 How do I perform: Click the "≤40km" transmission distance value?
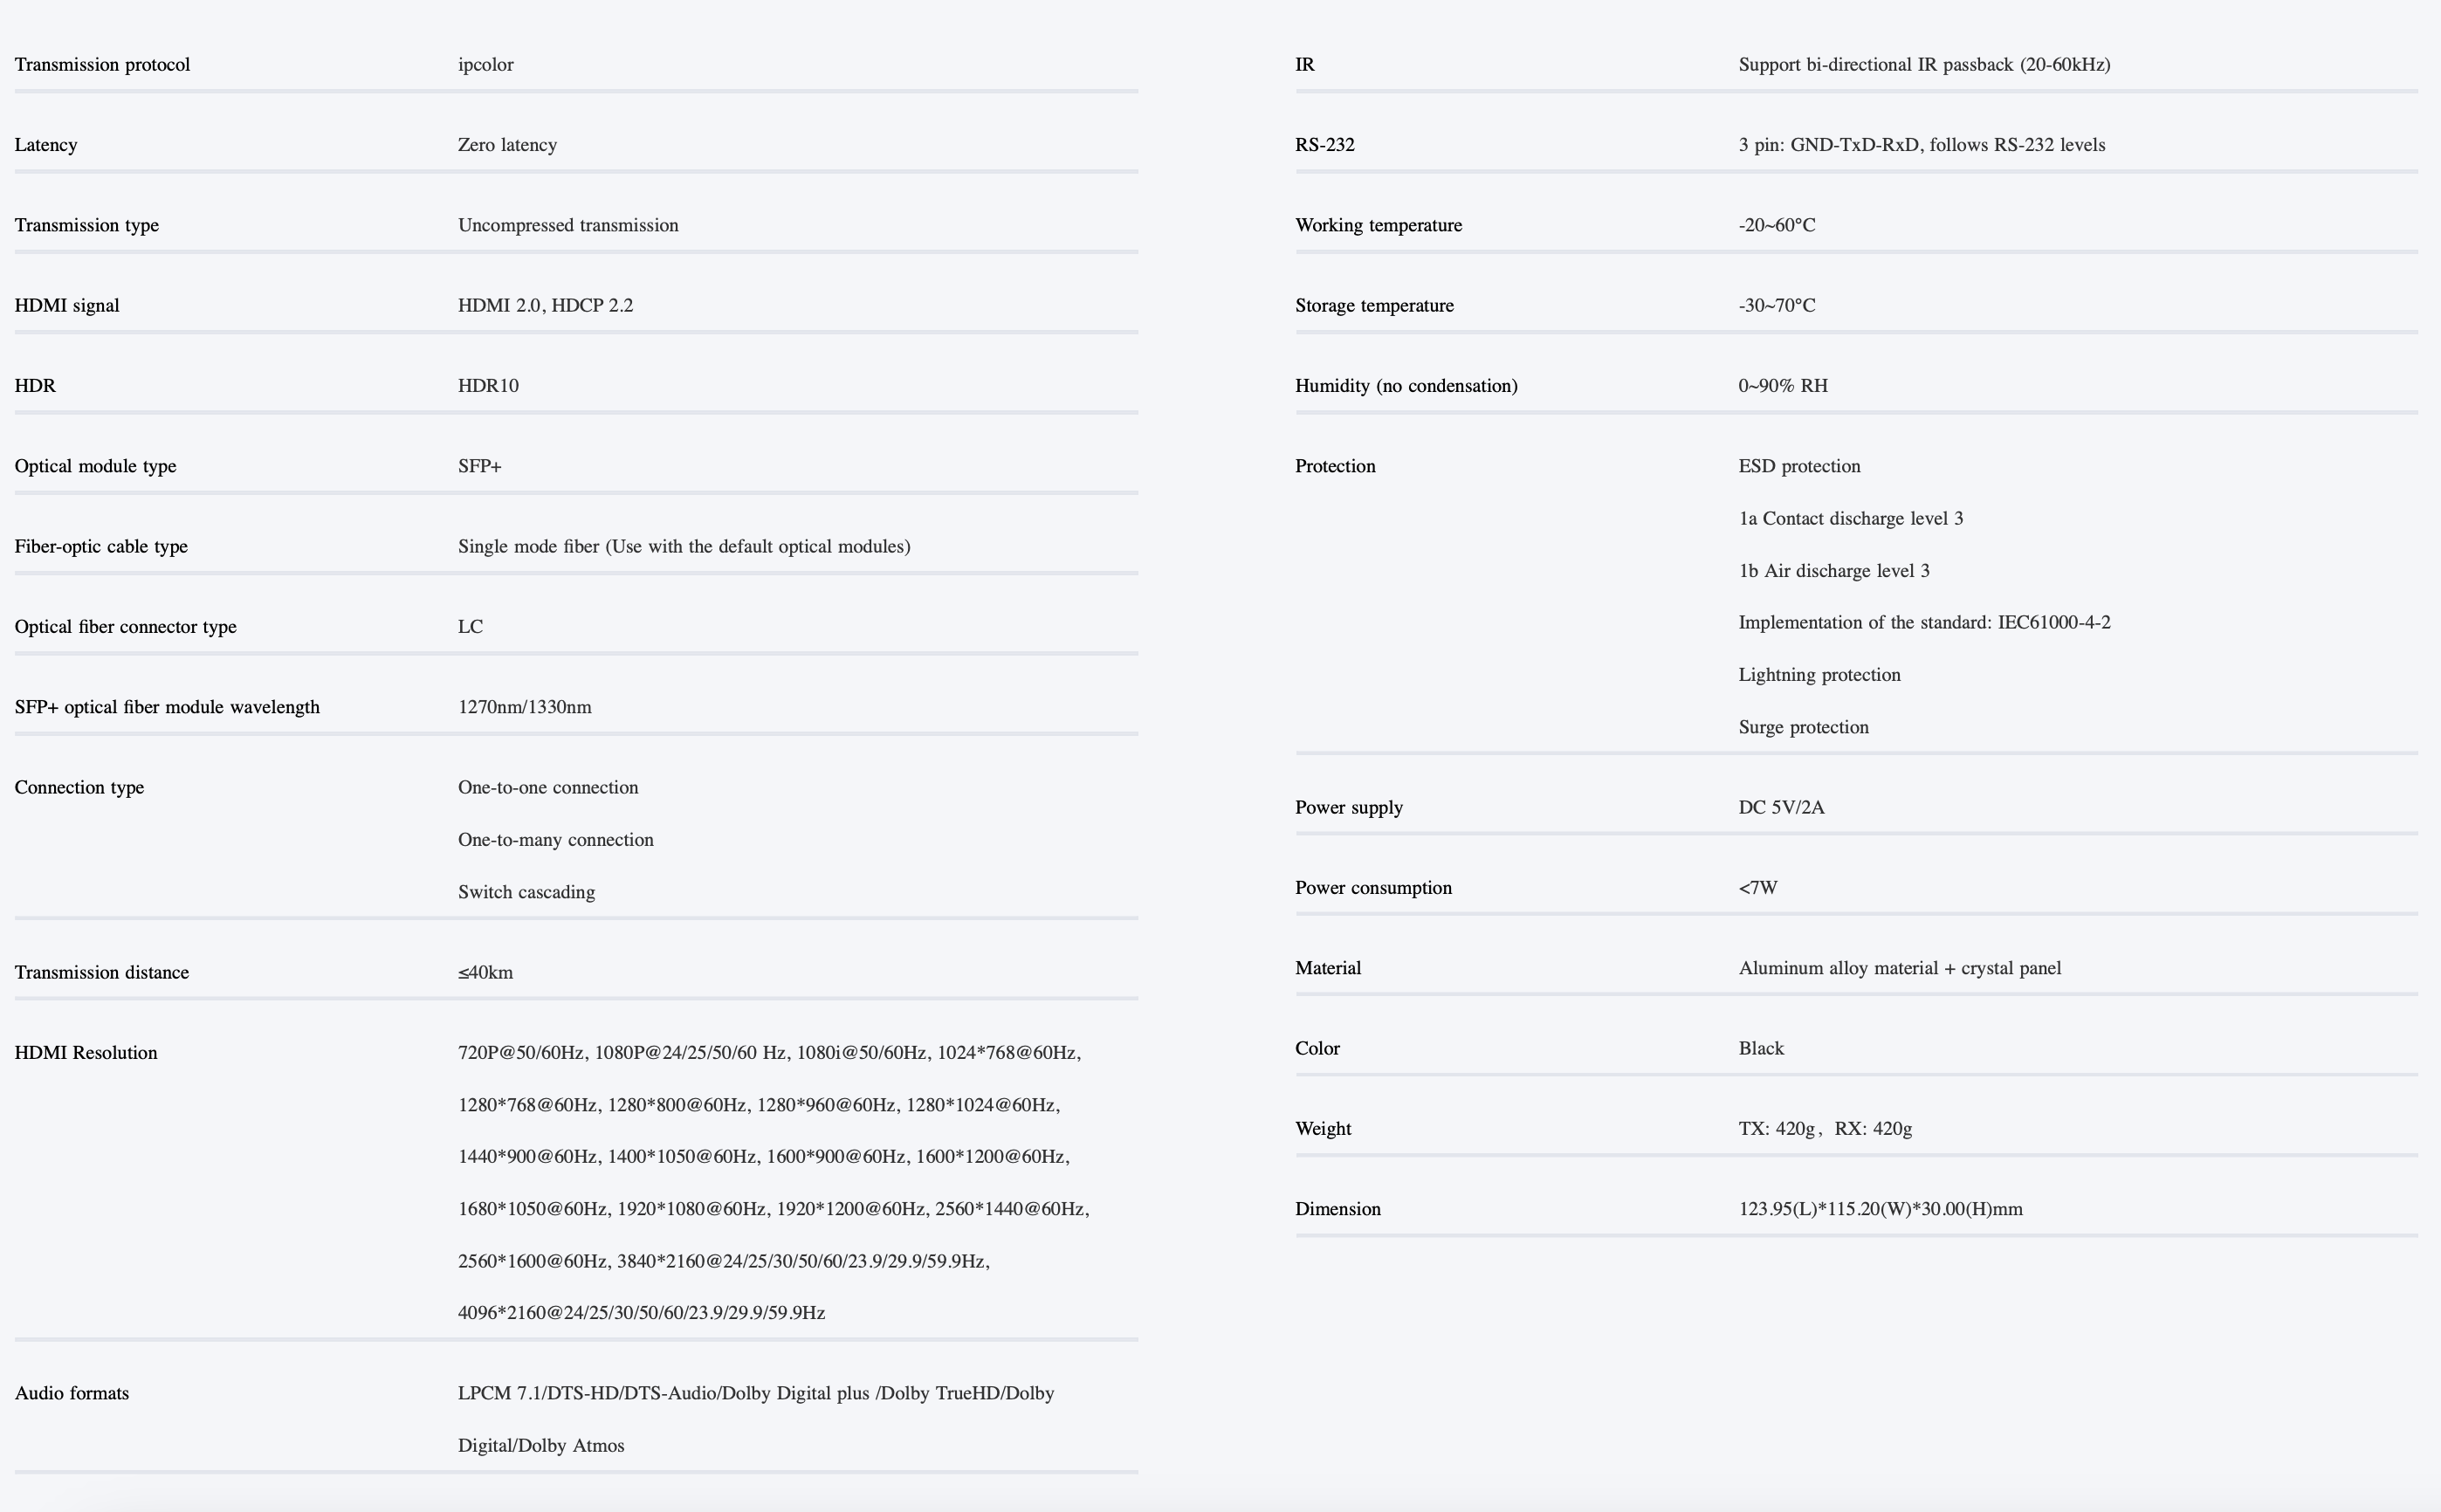coord(485,972)
